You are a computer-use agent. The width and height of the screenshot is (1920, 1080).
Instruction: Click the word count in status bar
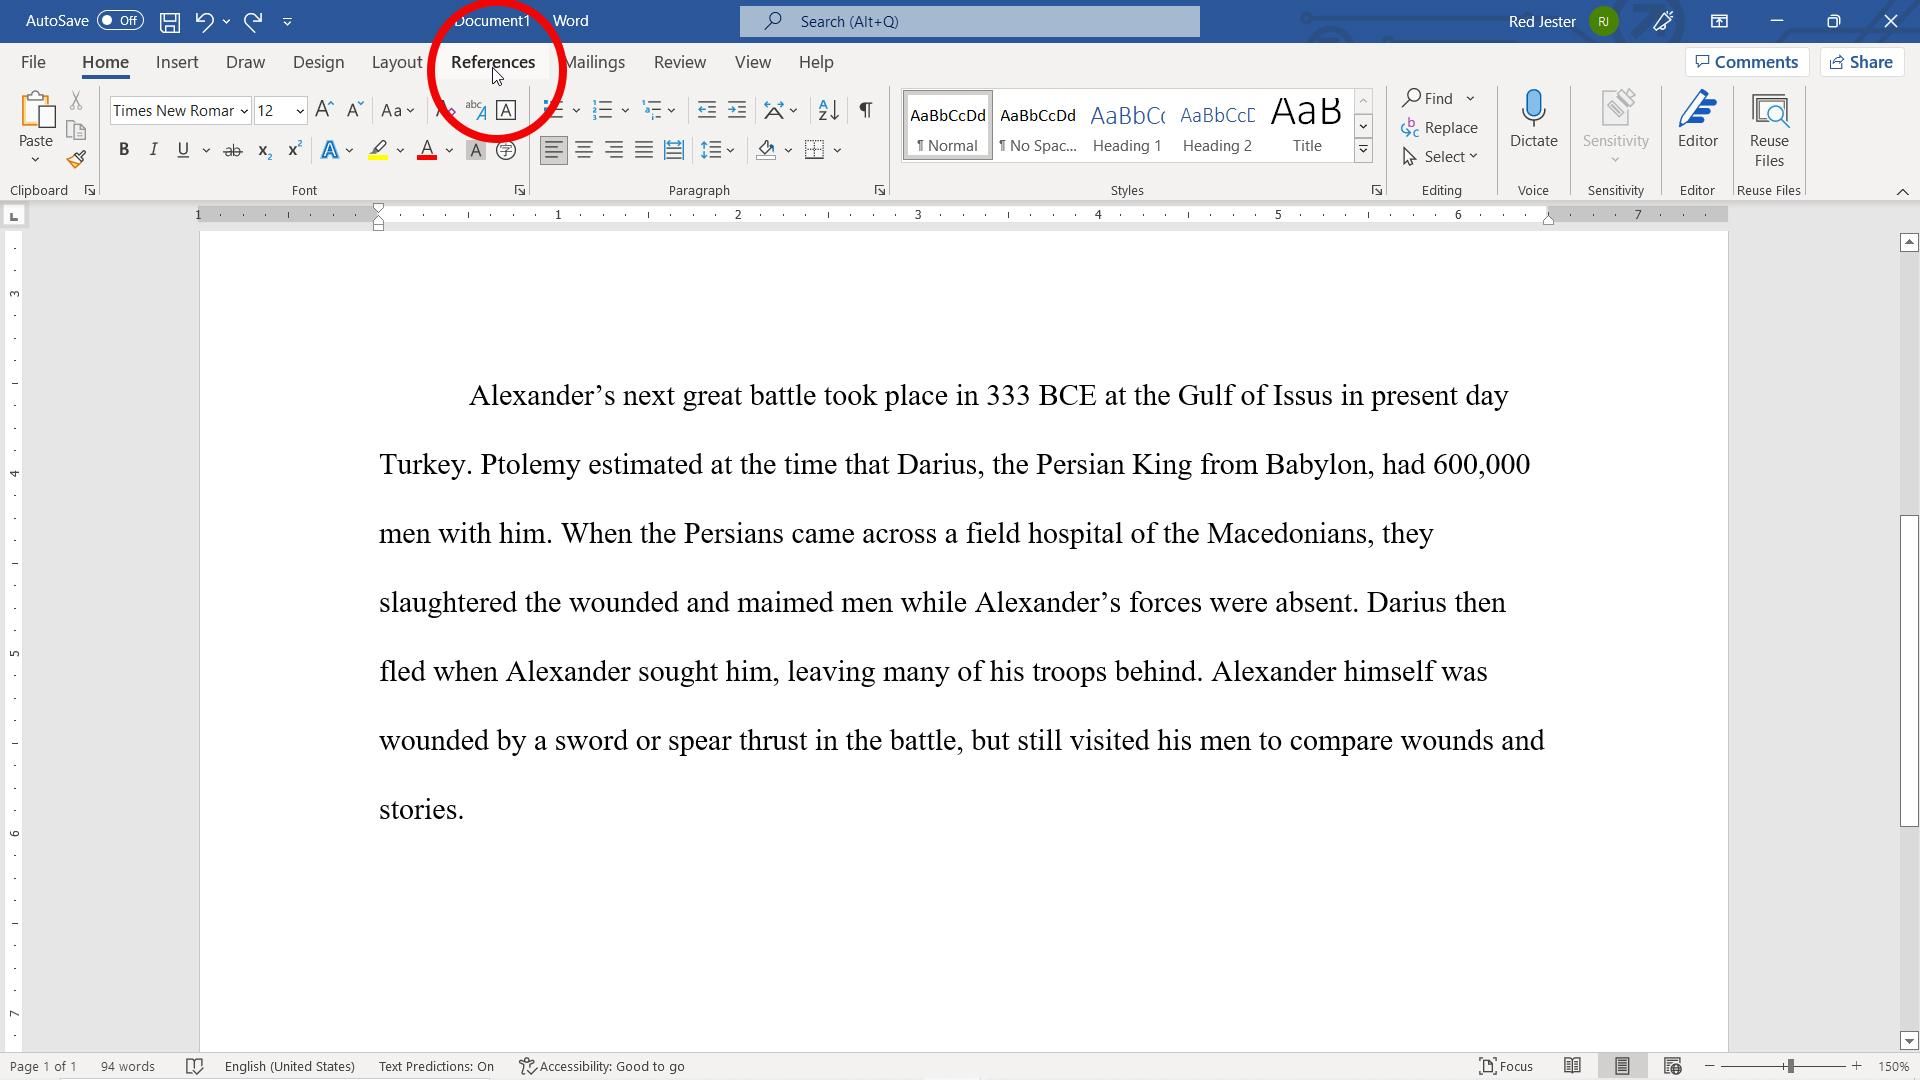click(127, 1066)
